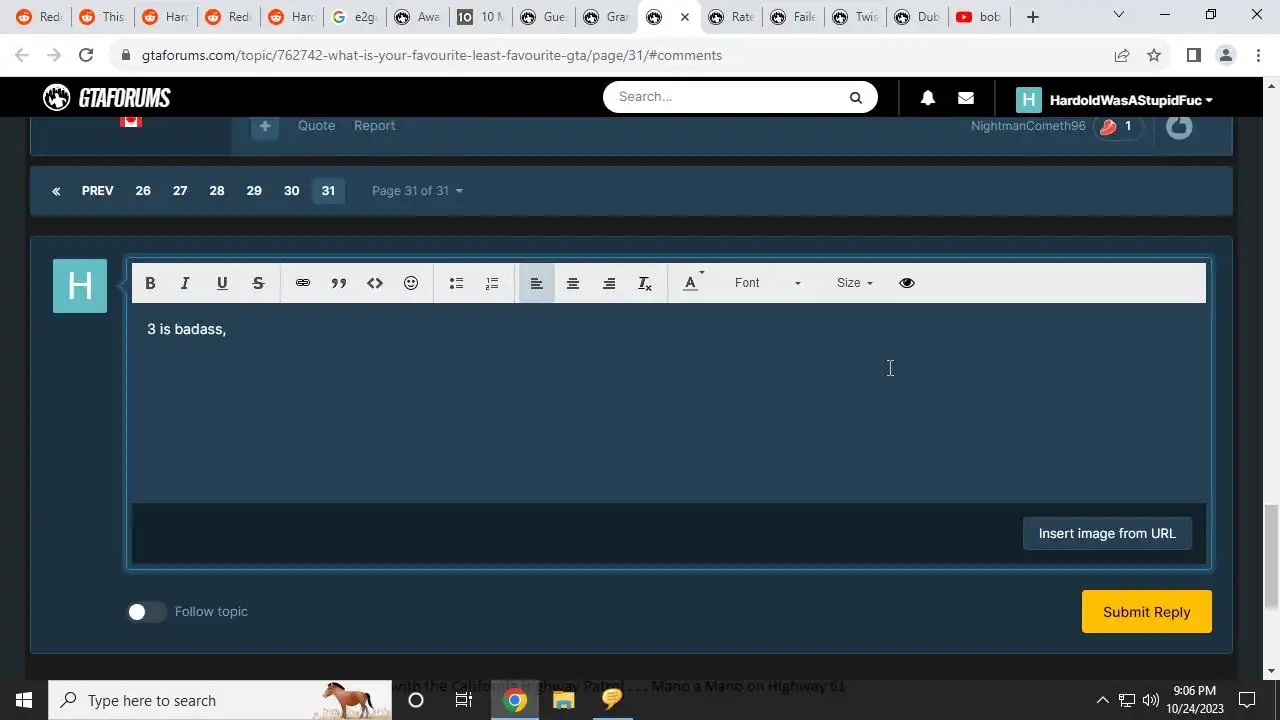The width and height of the screenshot is (1280, 720).
Task: Open messages envelope
Action: coord(966,97)
